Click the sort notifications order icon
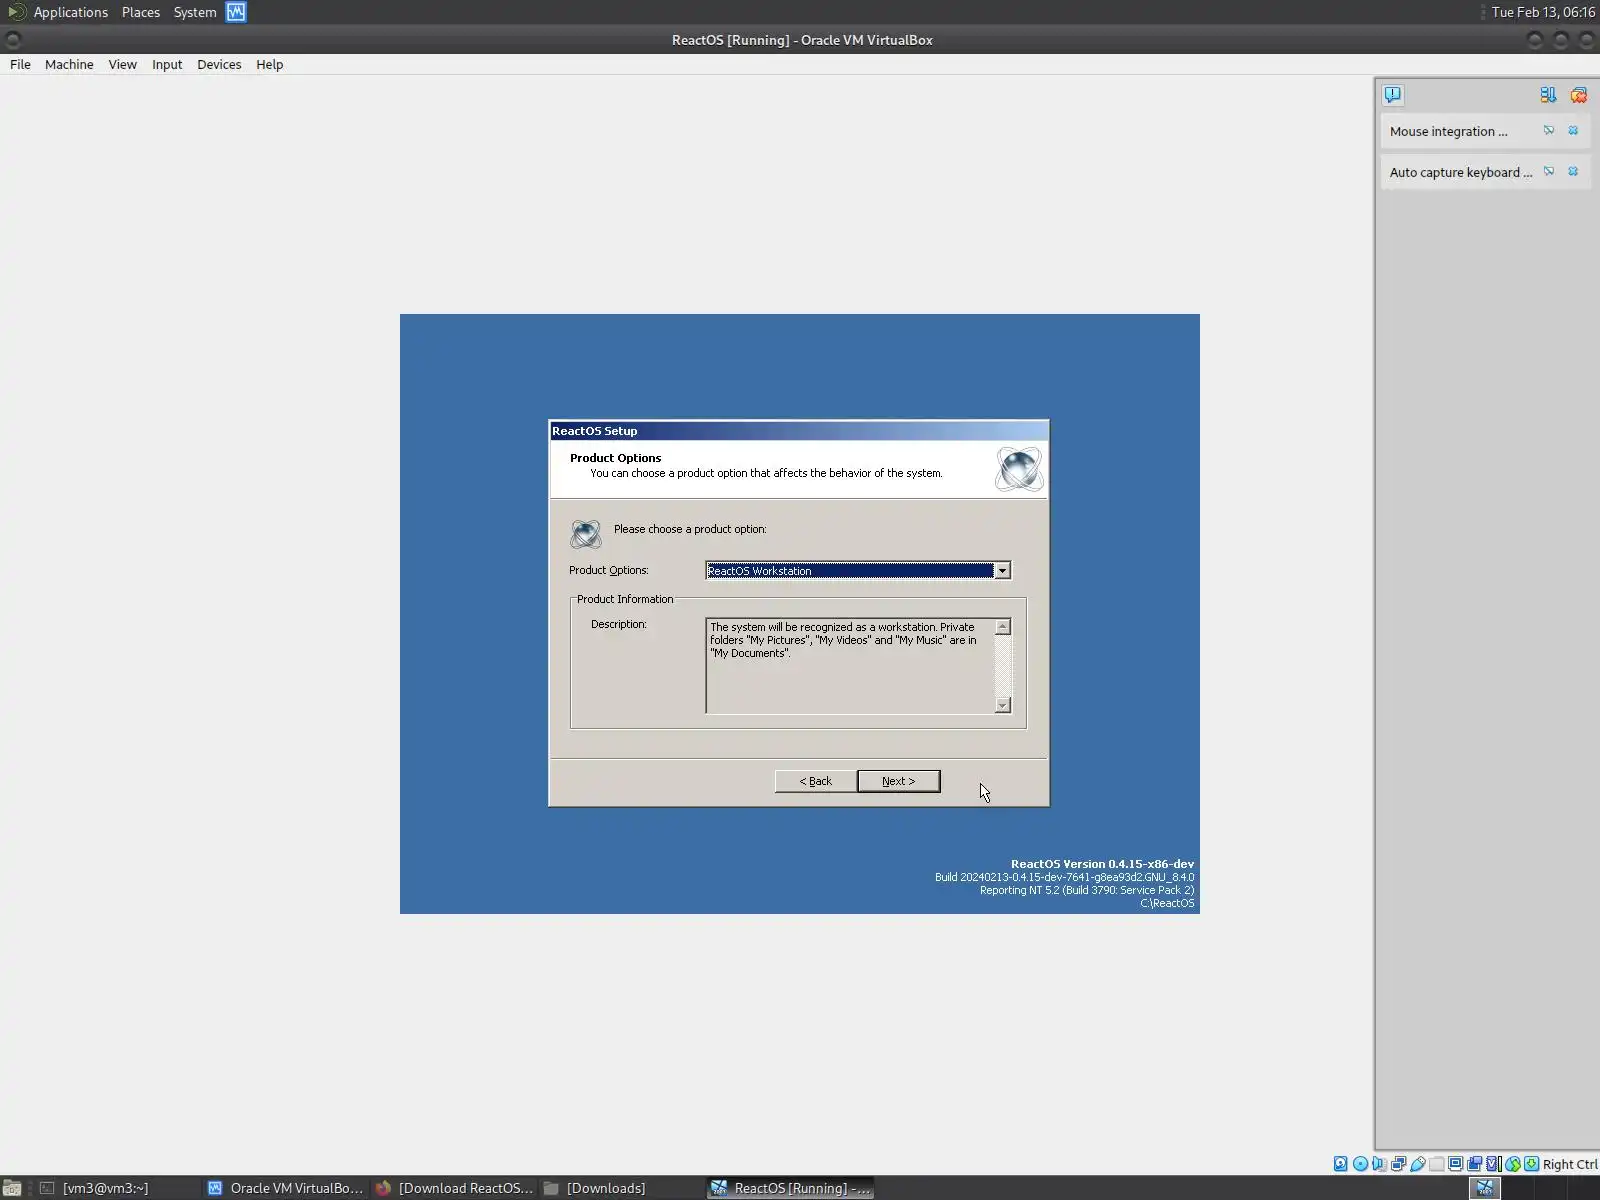The width and height of the screenshot is (1600, 1200). [1548, 95]
